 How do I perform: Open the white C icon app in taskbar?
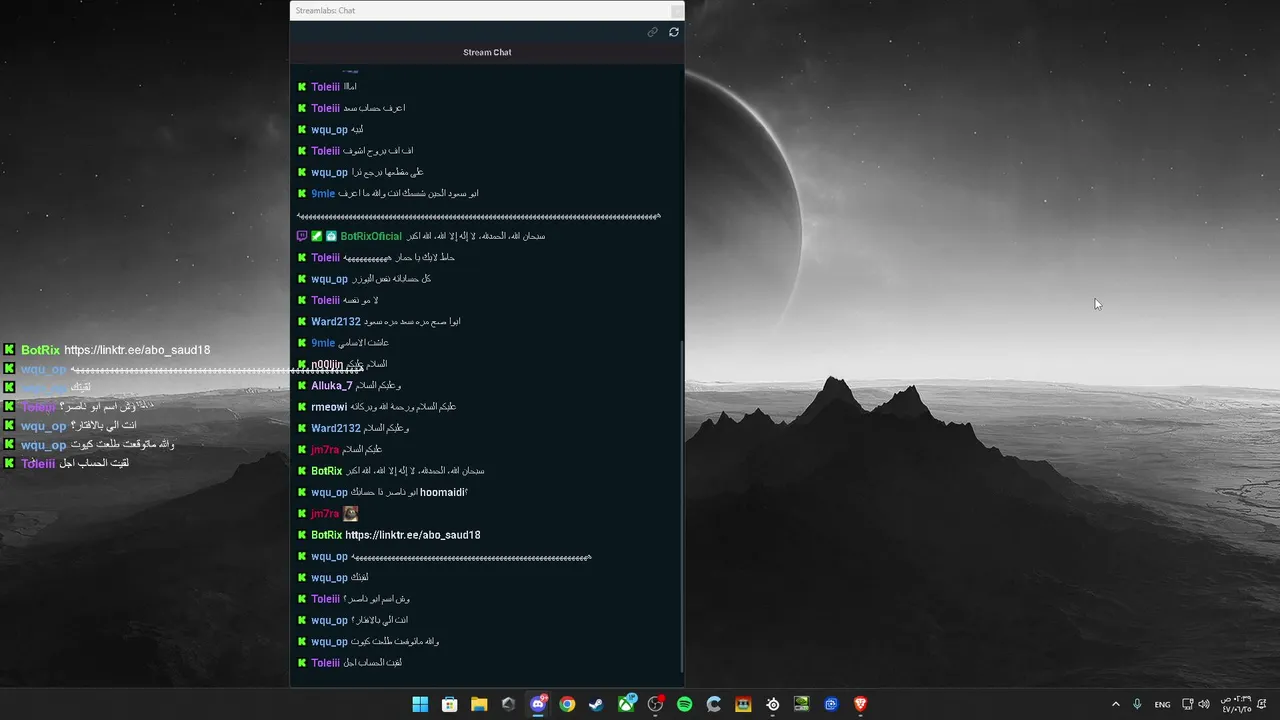(x=714, y=704)
